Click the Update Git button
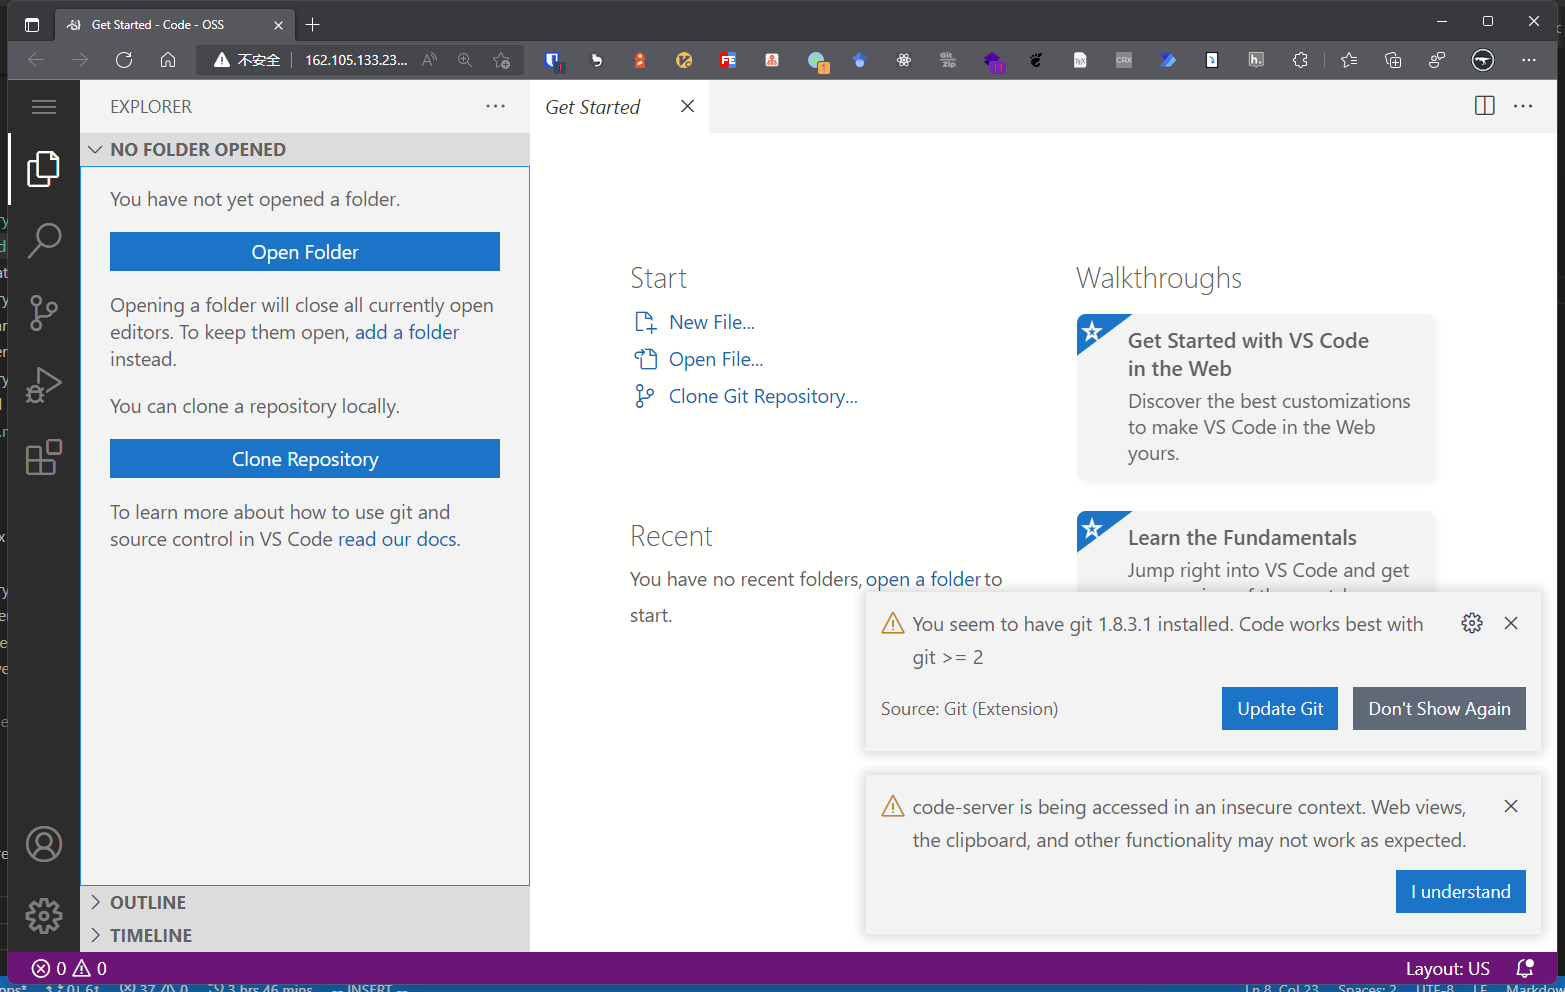This screenshot has height=992, width=1565. coord(1279,708)
